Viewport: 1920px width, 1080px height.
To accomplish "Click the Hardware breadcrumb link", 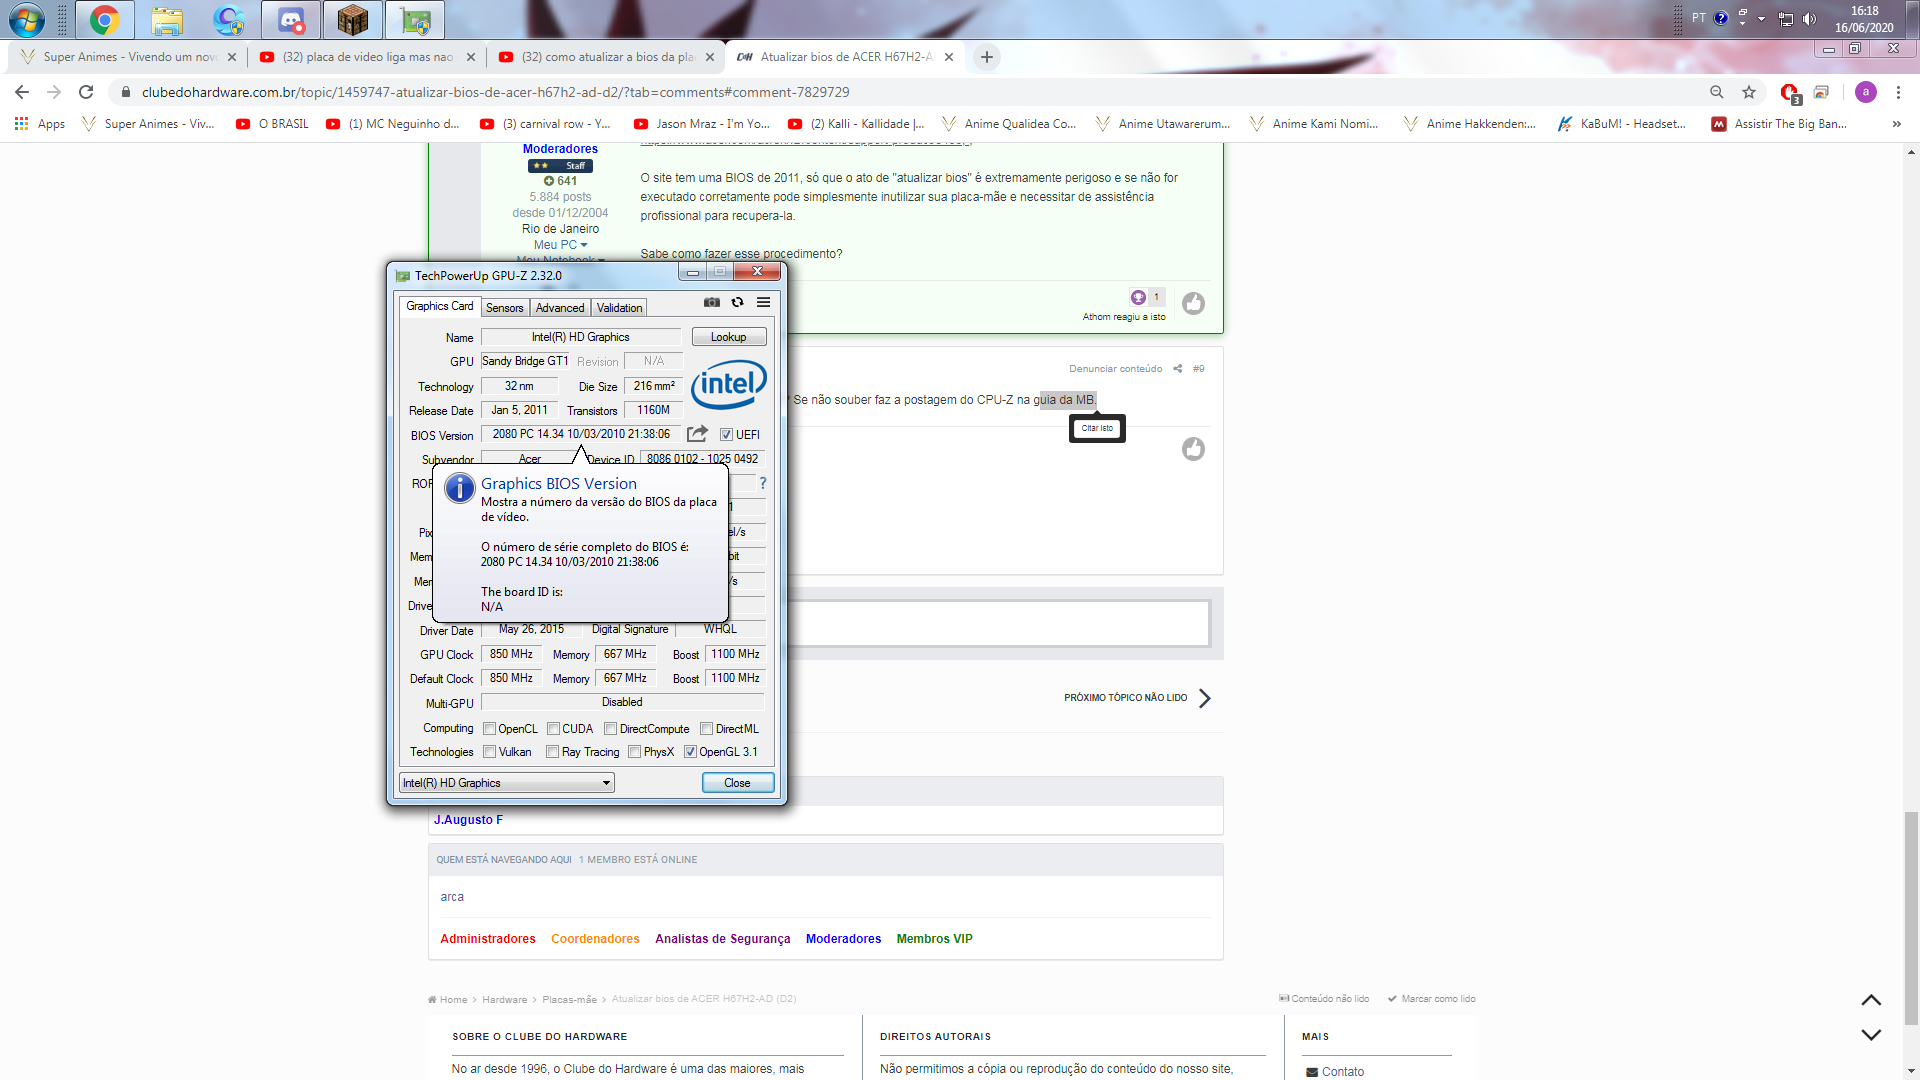I will click(x=504, y=1000).
